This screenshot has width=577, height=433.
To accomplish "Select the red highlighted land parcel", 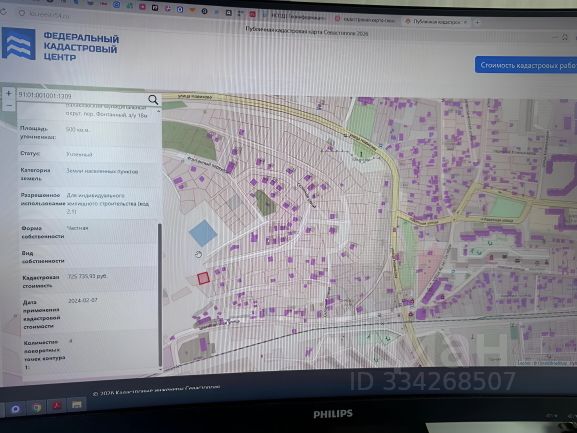I will tap(203, 278).
